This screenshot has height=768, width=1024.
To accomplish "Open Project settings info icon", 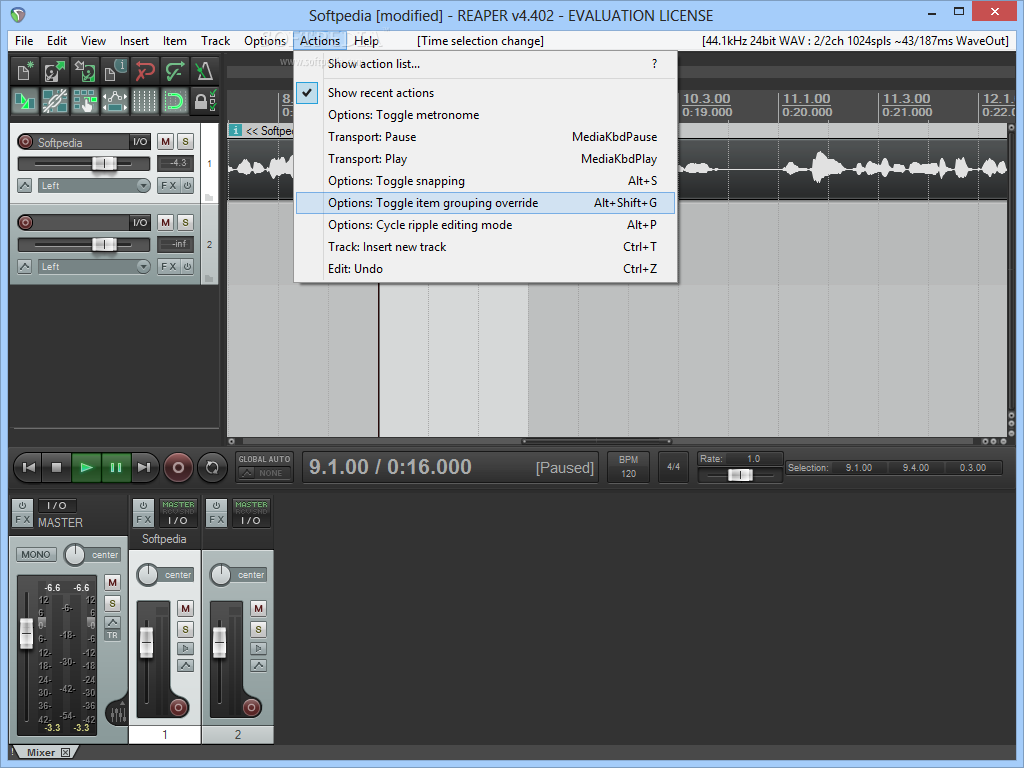I will [x=115, y=71].
